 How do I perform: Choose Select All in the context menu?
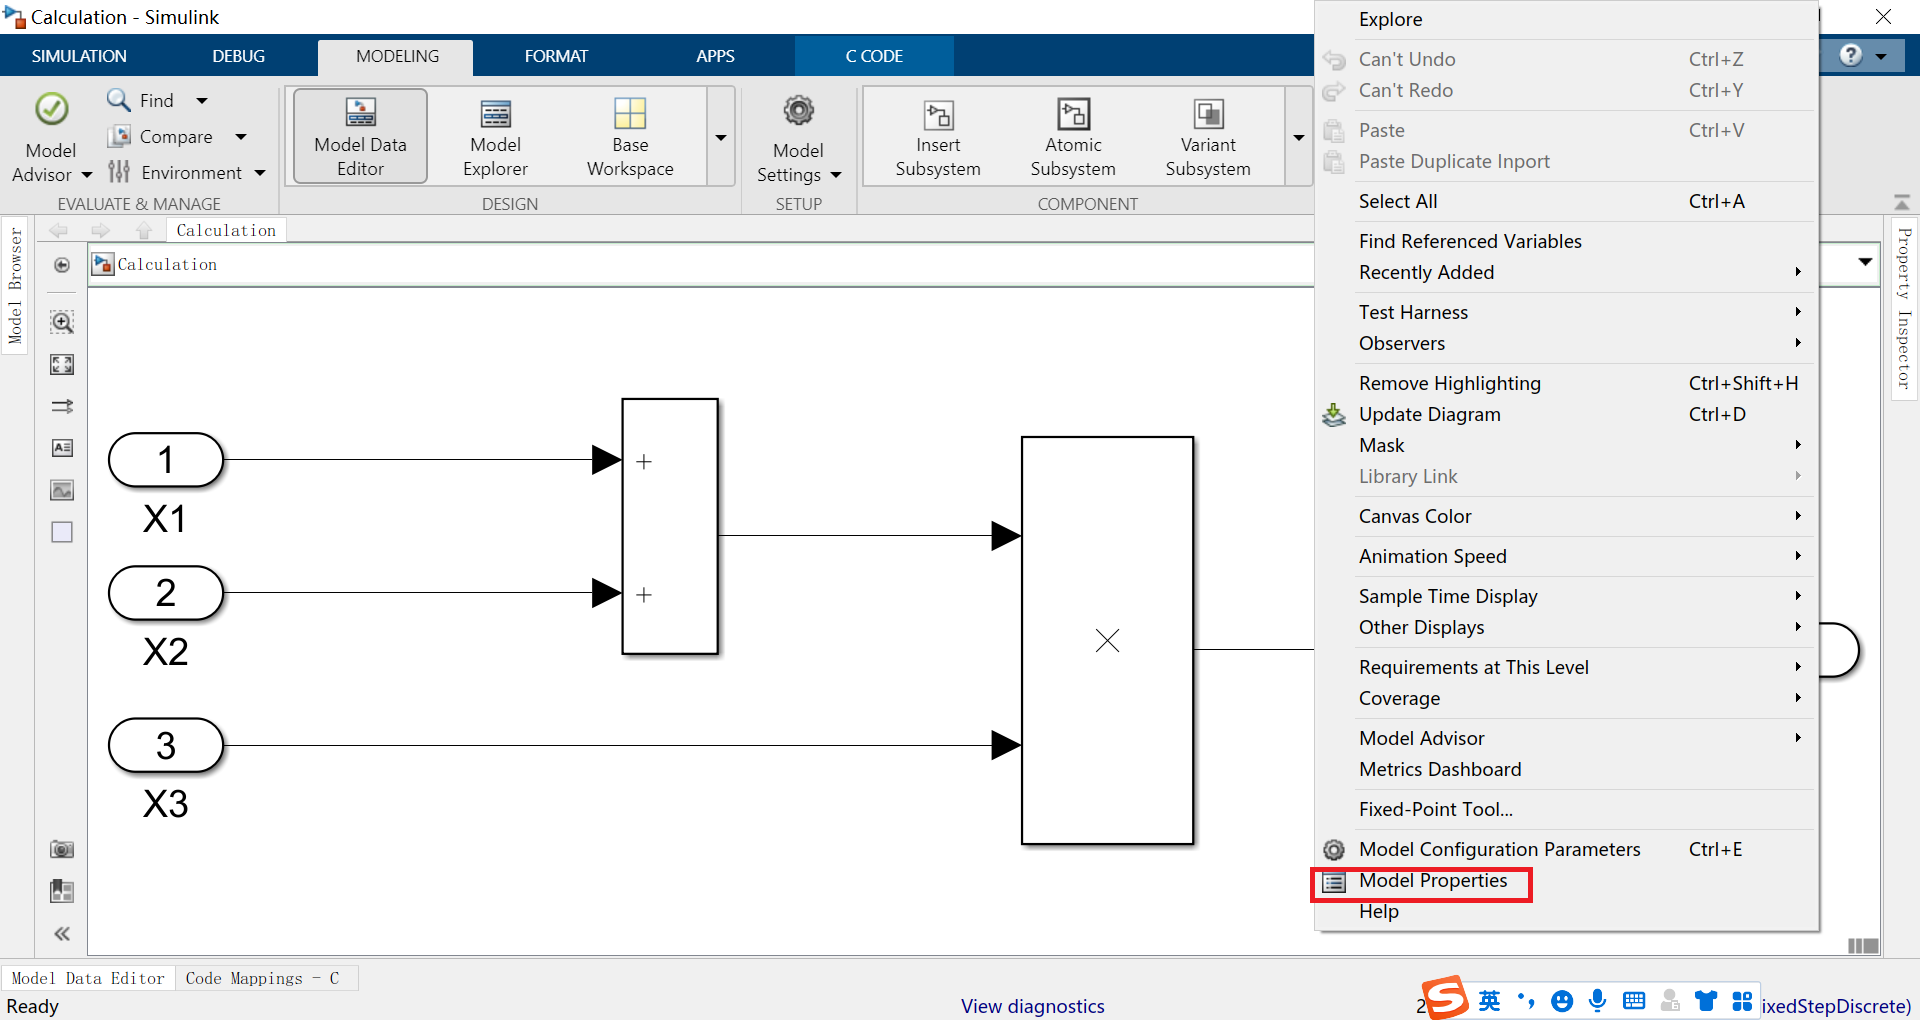click(x=1566, y=201)
